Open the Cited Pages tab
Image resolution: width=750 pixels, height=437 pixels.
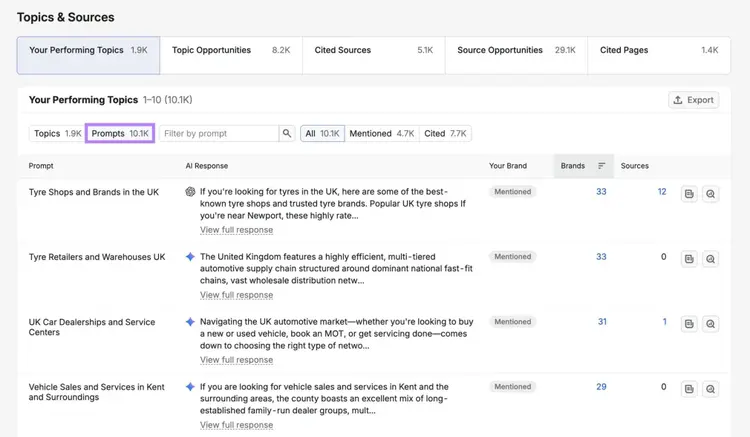659,55
